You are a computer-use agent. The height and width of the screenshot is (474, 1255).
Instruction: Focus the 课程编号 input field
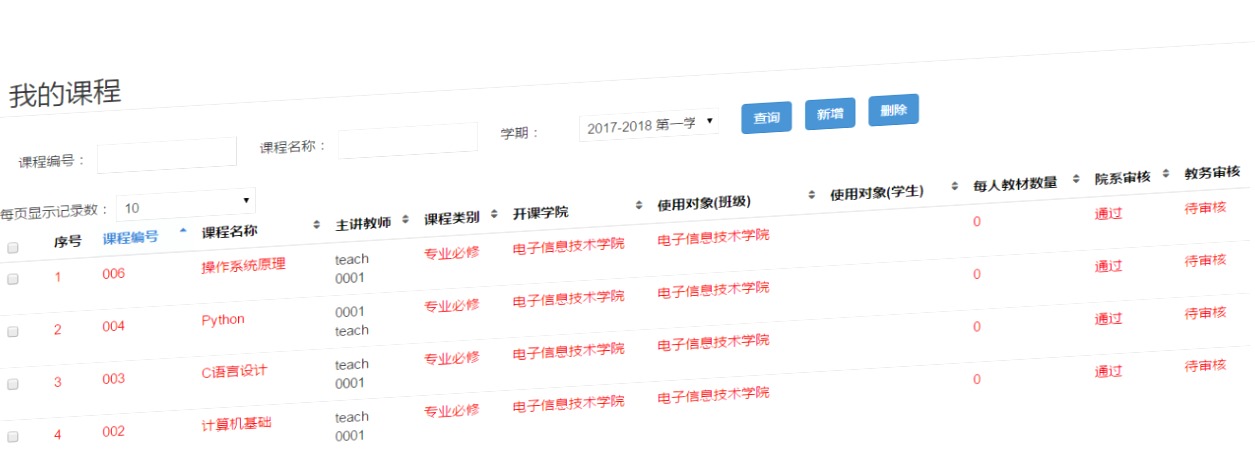point(166,154)
